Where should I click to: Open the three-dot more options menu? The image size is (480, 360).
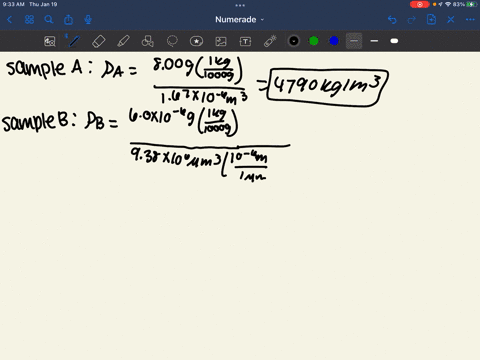(470, 20)
